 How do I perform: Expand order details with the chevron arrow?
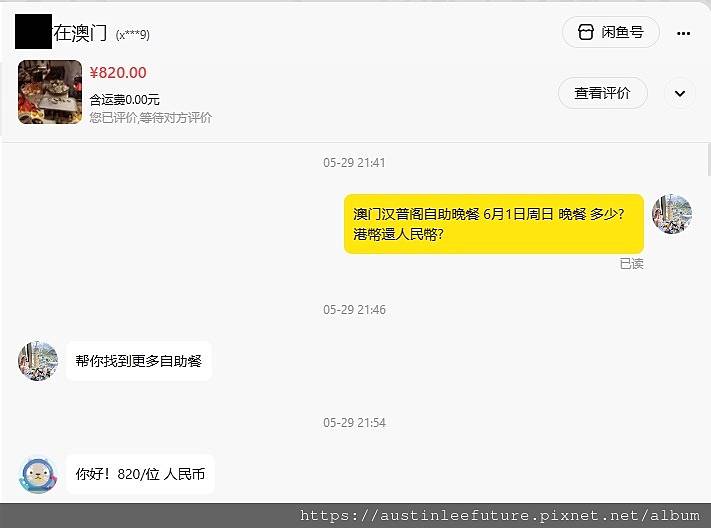click(680, 93)
